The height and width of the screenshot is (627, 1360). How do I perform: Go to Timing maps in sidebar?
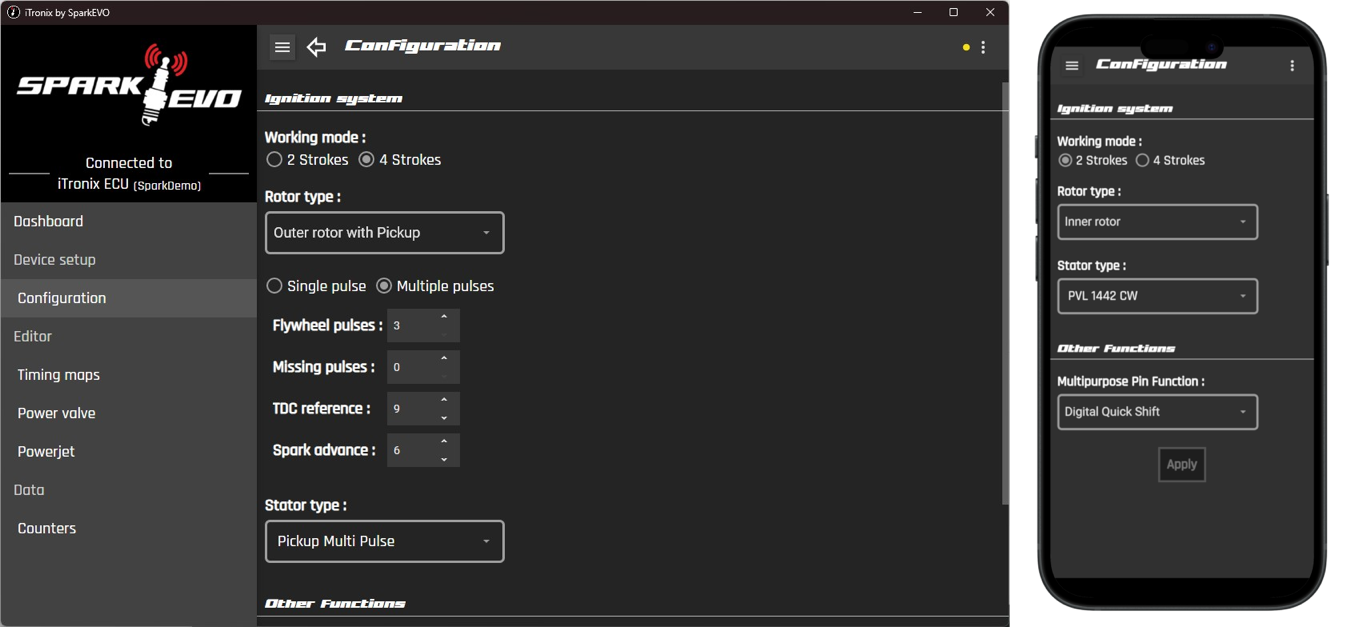pyautogui.click(x=59, y=375)
